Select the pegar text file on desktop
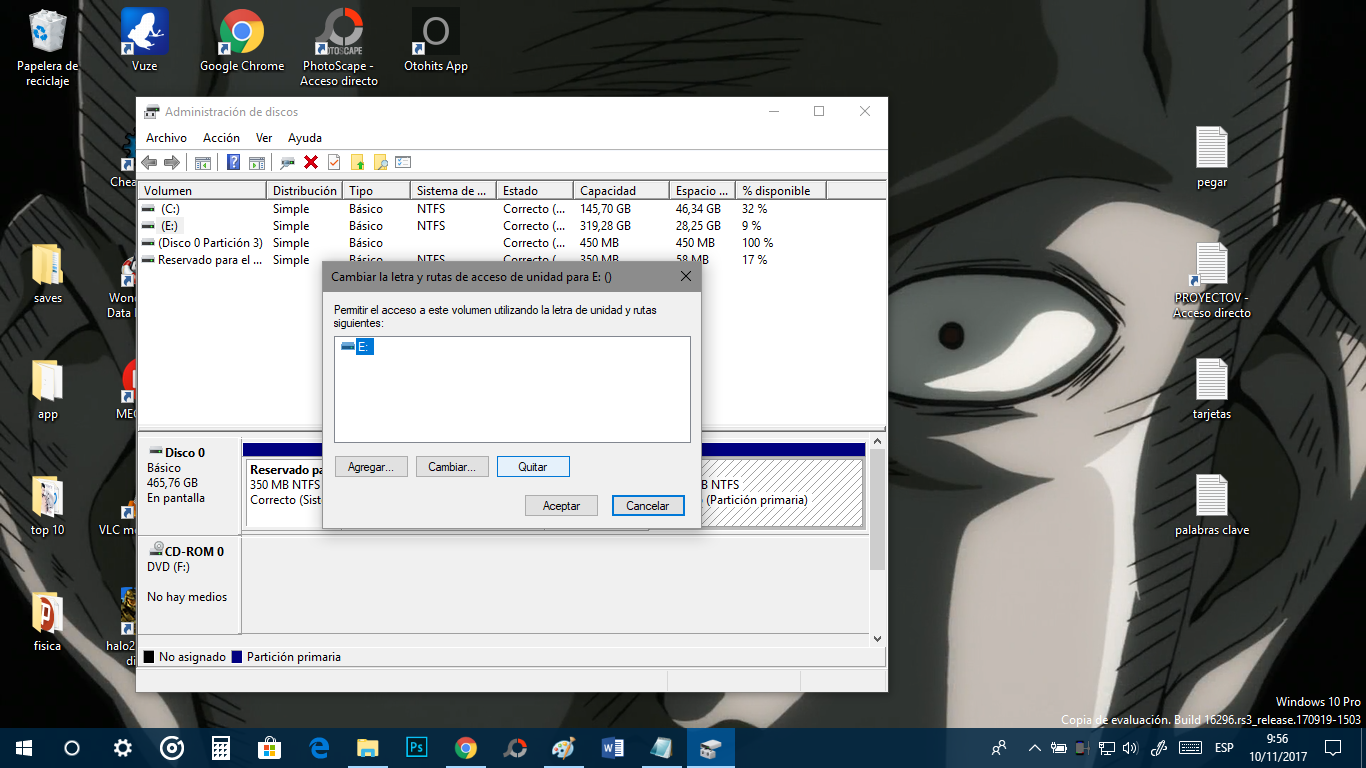This screenshot has height=768, width=1366. (x=1212, y=157)
